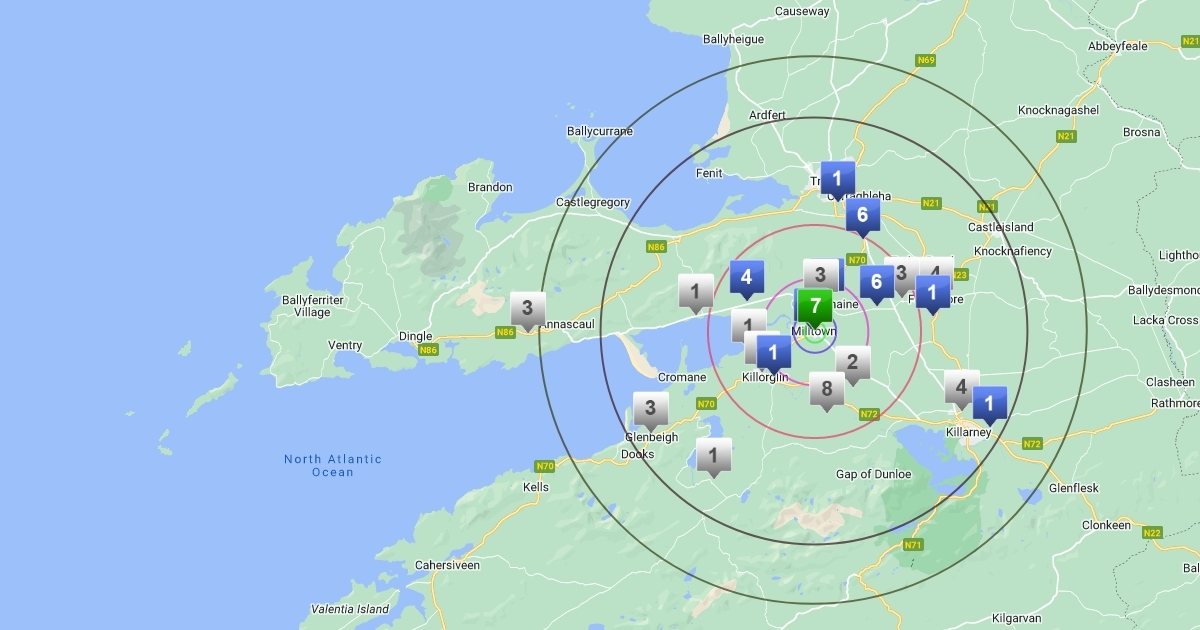Click the Gap of Dunloe label
Viewport: 1200px width, 630px height.
click(873, 474)
